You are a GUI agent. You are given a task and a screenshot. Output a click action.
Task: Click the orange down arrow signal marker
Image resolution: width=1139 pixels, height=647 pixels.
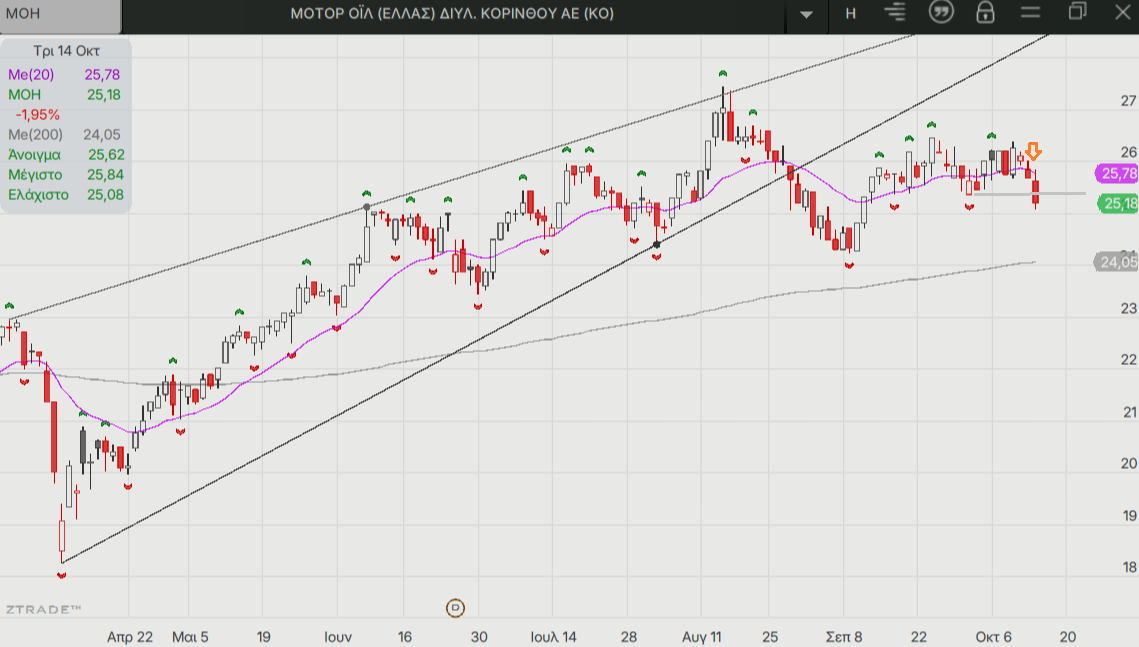click(x=1034, y=152)
